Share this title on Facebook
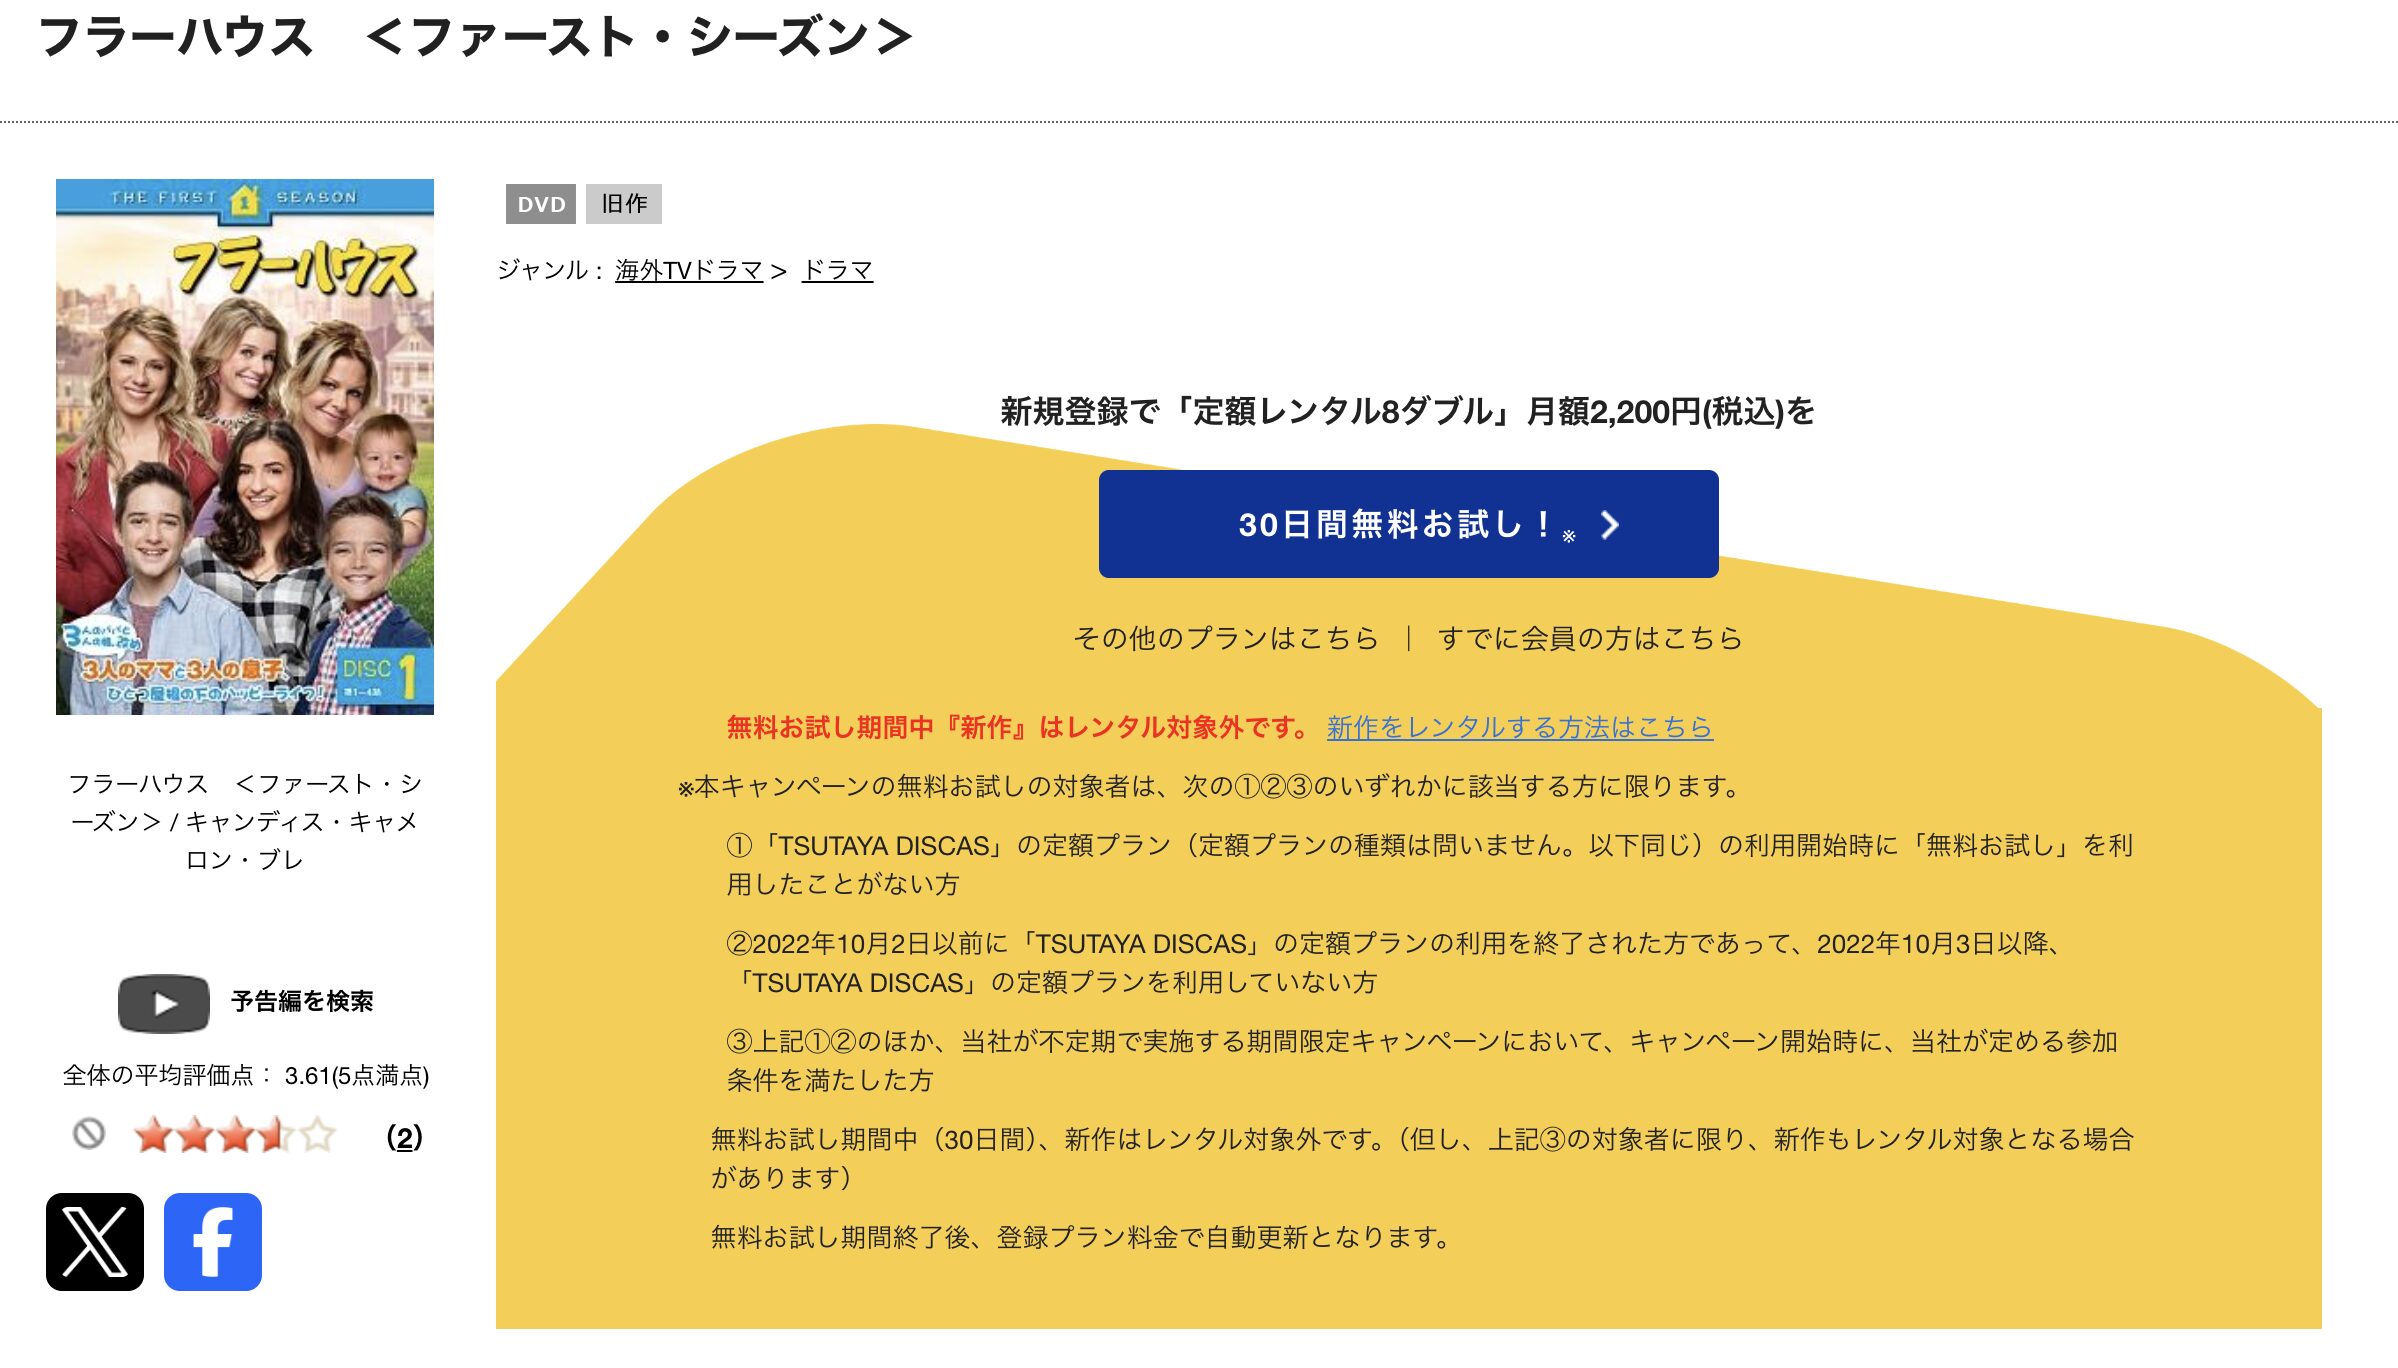 [x=213, y=1242]
